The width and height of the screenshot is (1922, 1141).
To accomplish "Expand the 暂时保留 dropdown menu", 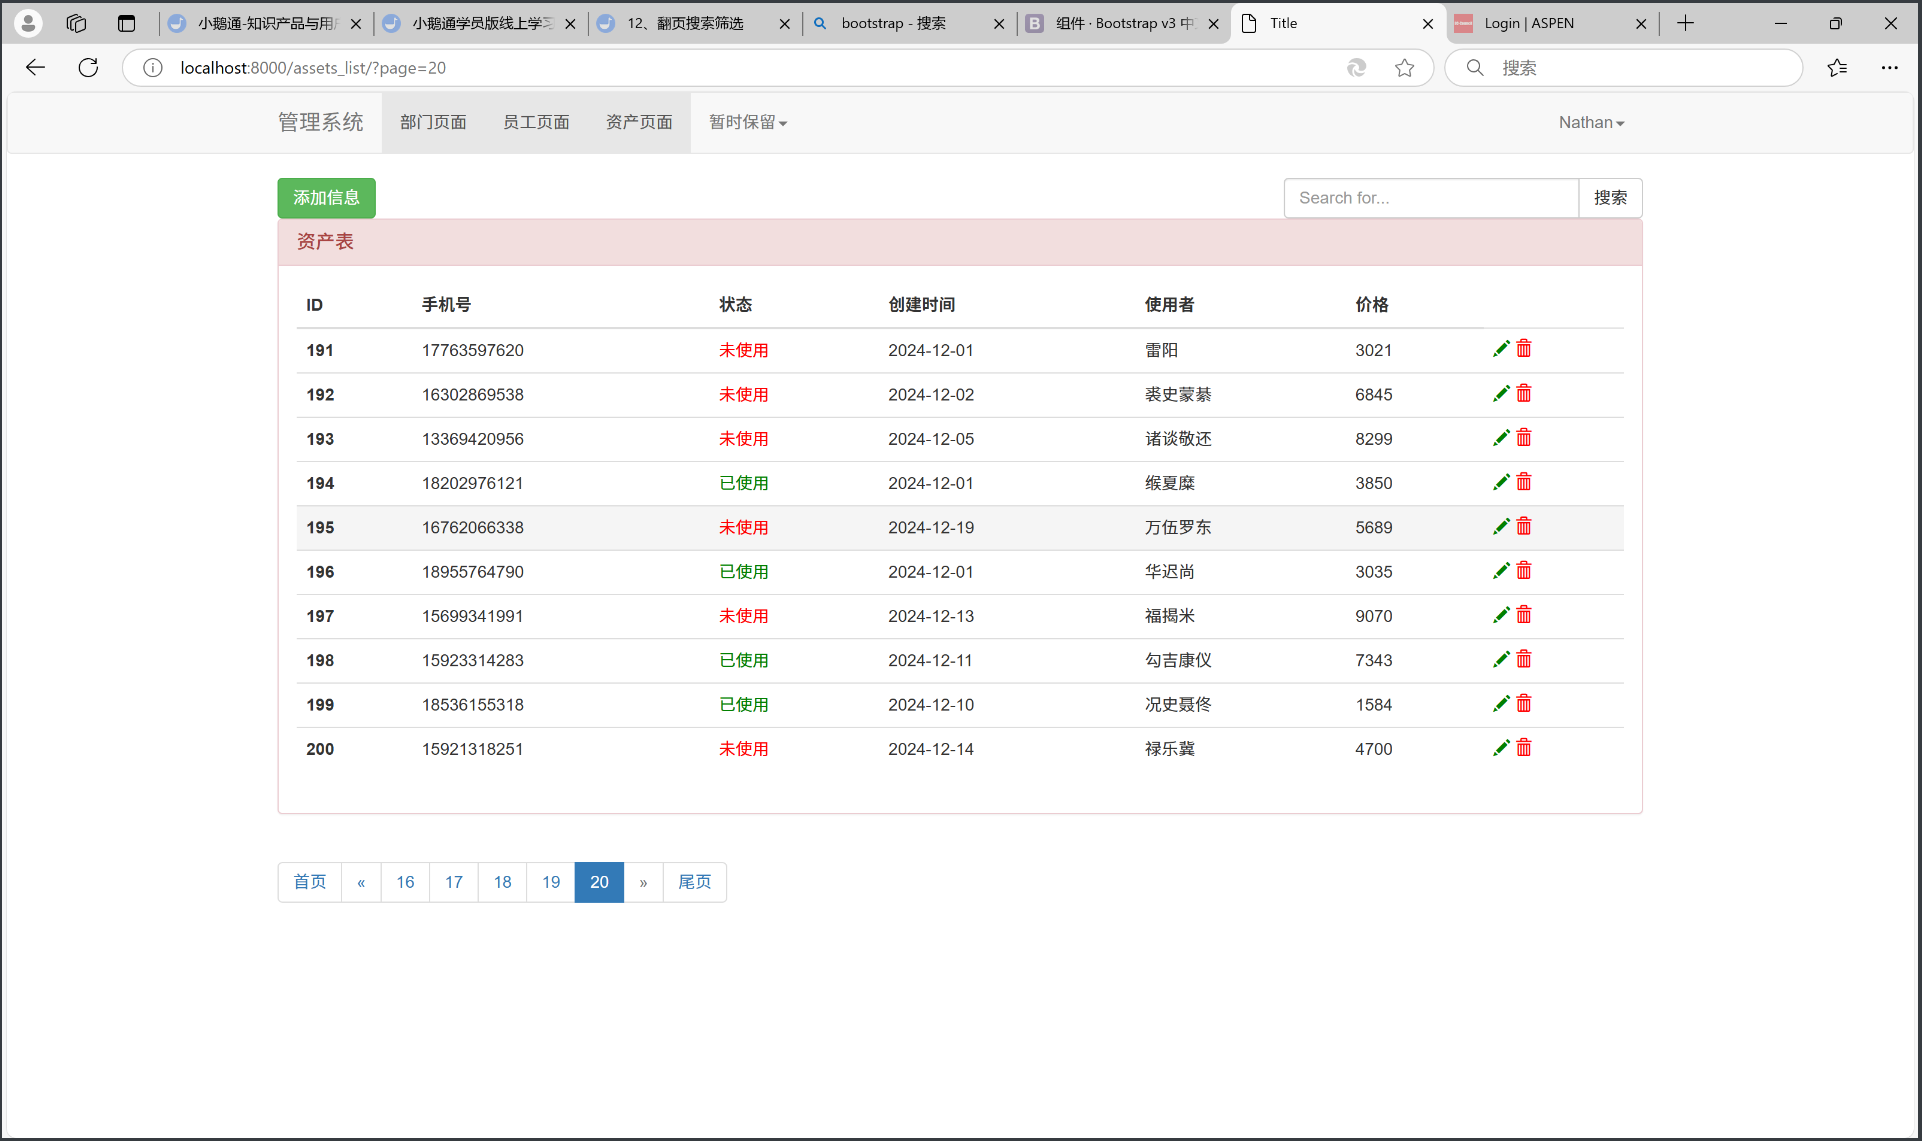I will click(x=747, y=123).
